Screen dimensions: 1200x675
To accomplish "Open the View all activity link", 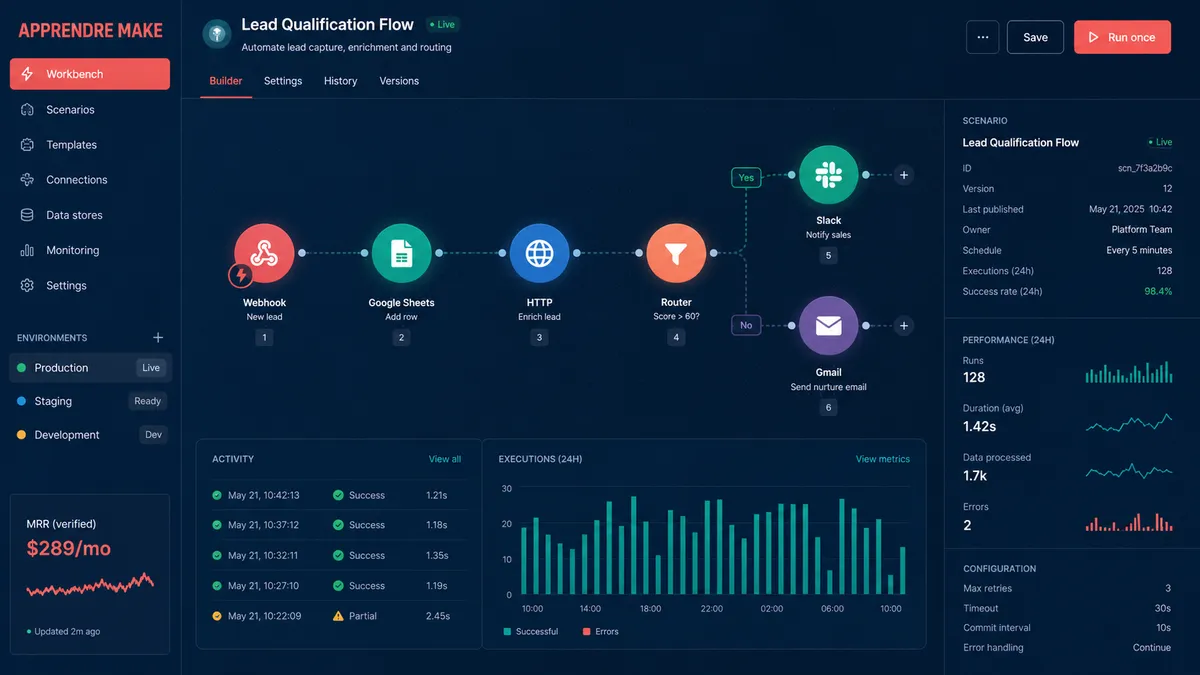I will coord(445,459).
